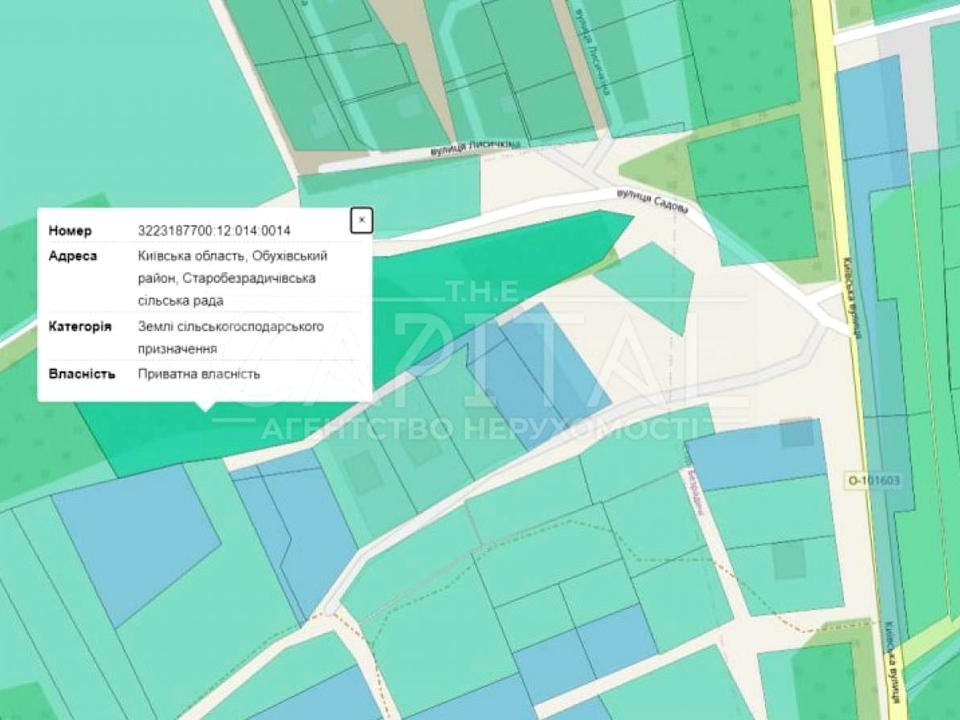Click the Власність field label
Image resolution: width=960 pixels, height=720 pixels.
point(78,374)
